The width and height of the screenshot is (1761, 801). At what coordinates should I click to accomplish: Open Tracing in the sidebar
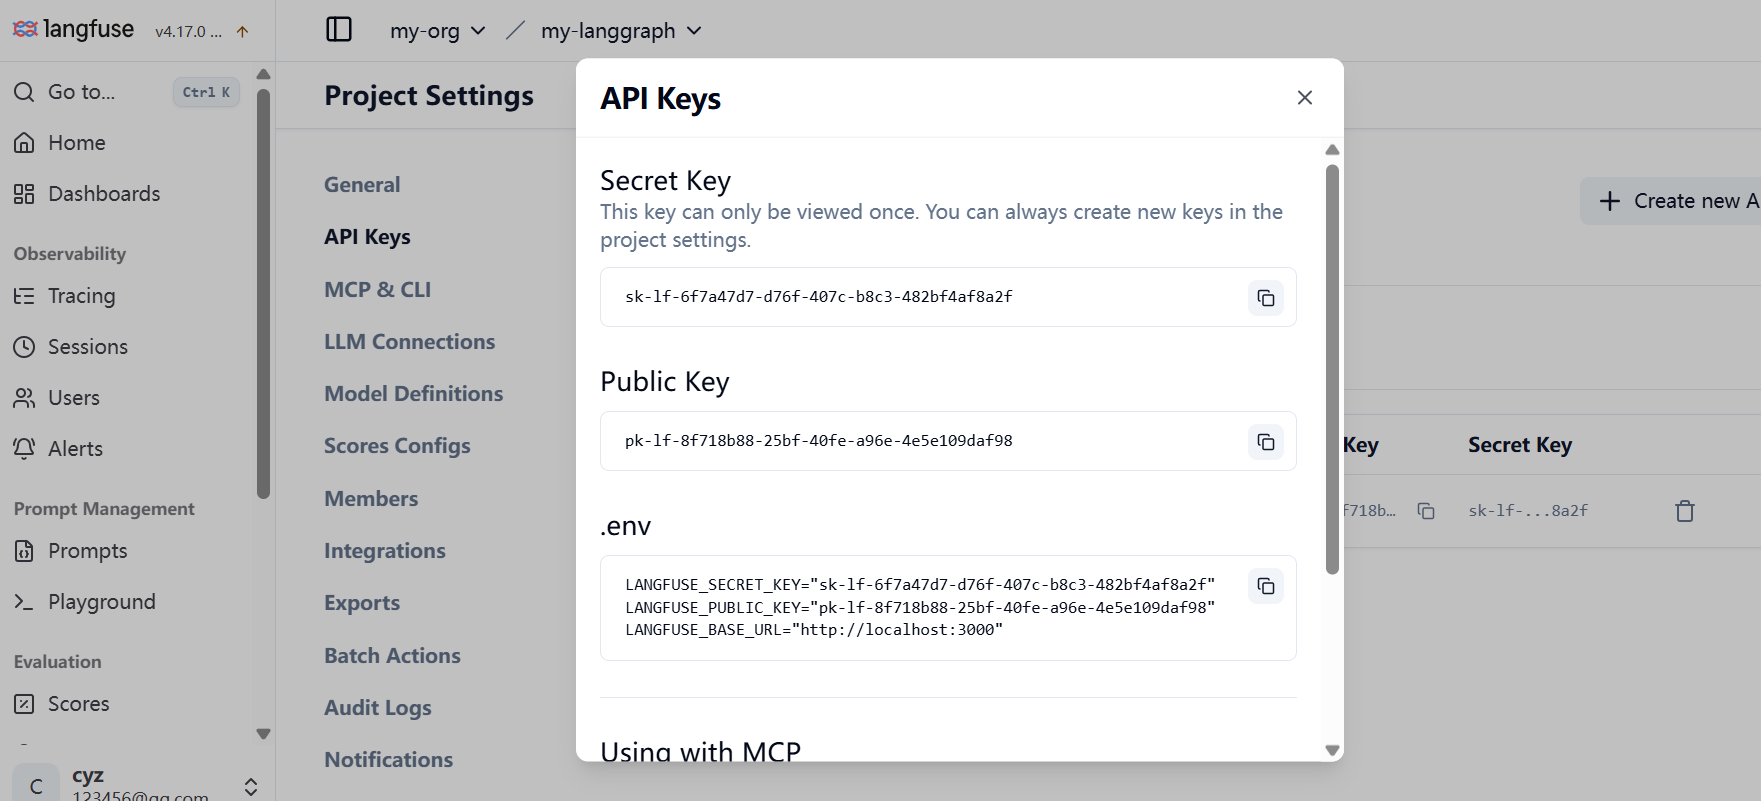pos(126,296)
